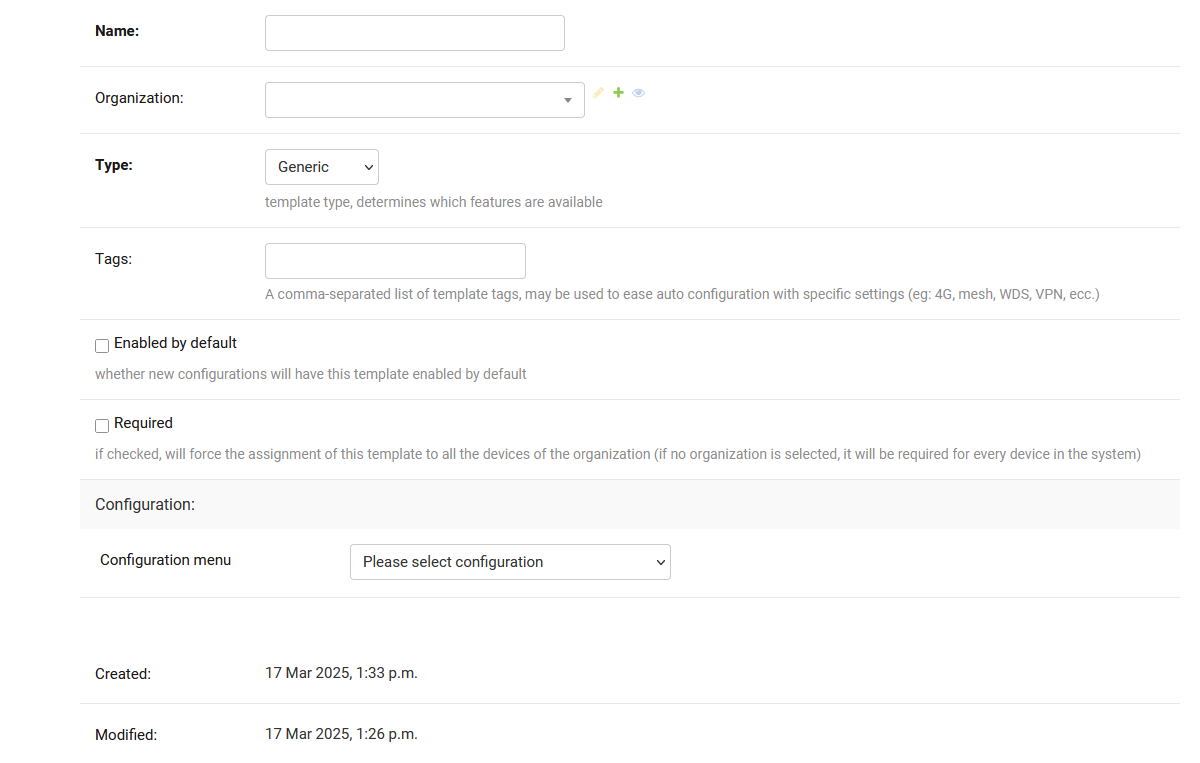The image size is (1200, 763).
Task: Enable the 'Enabled by default' checkbox
Action: click(102, 346)
